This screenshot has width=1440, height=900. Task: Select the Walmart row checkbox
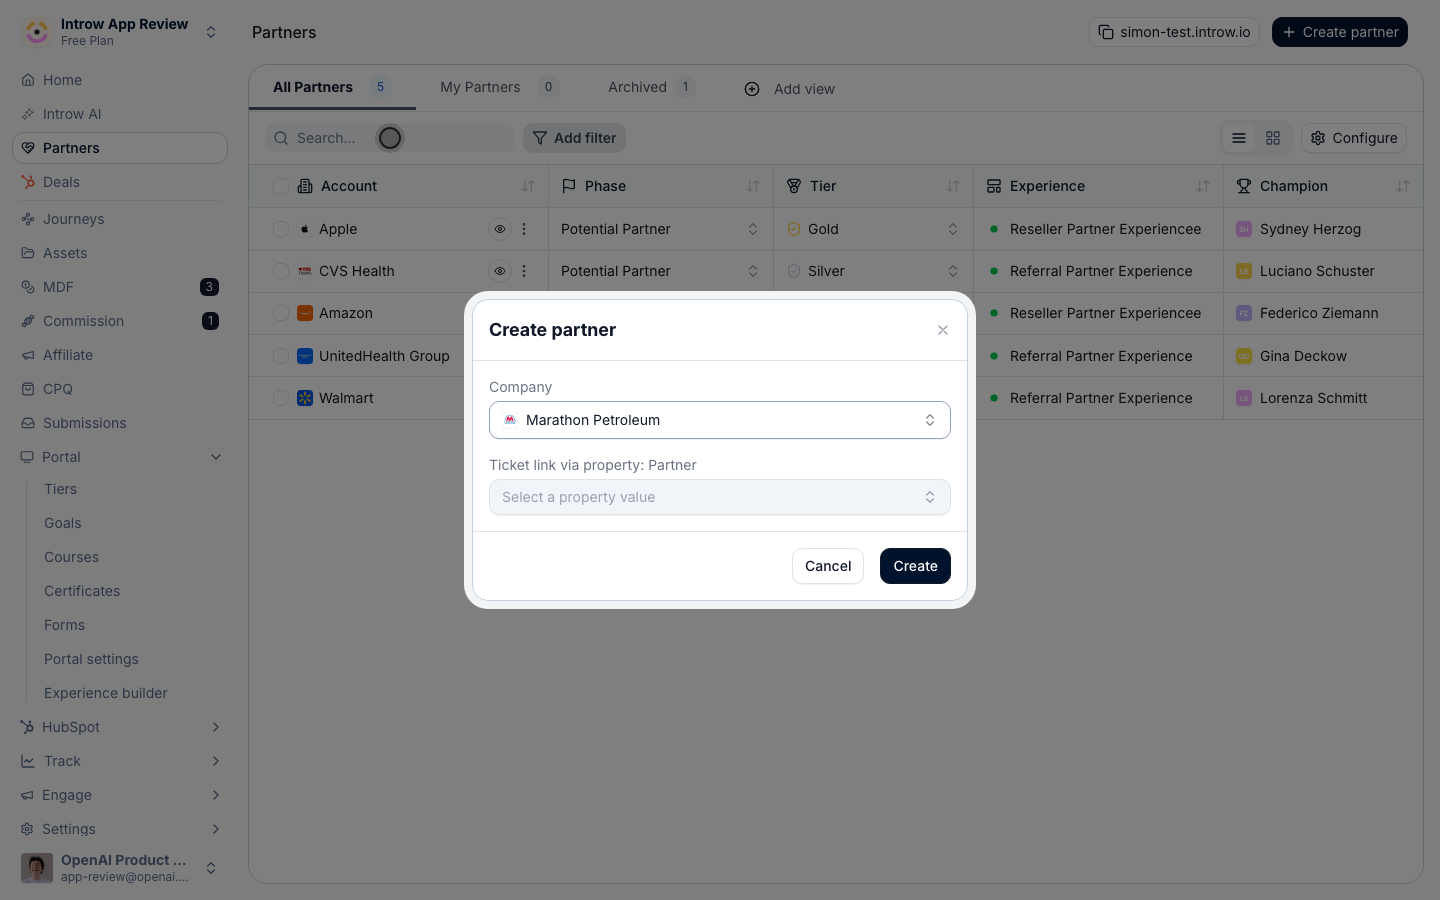point(281,398)
